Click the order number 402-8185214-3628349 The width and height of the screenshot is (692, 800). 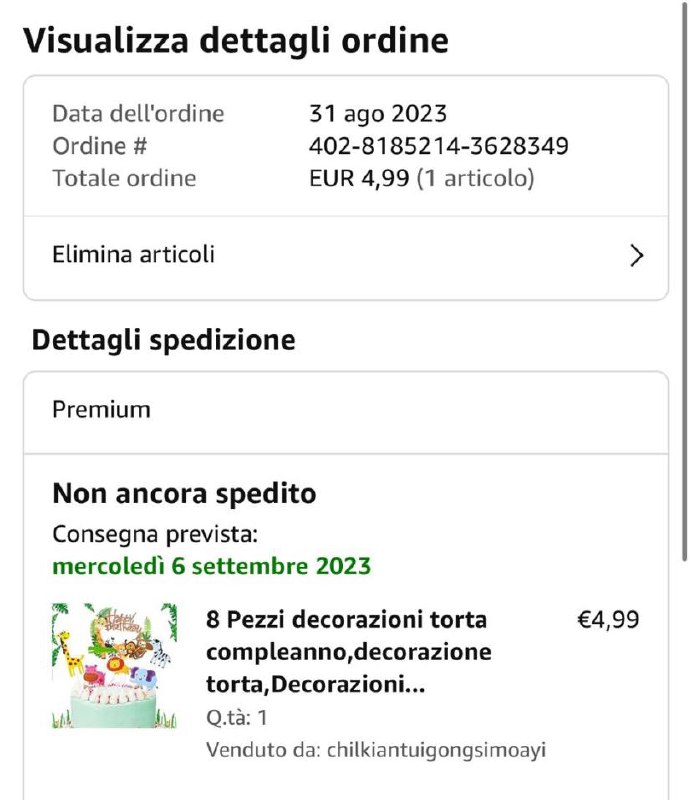click(438, 146)
